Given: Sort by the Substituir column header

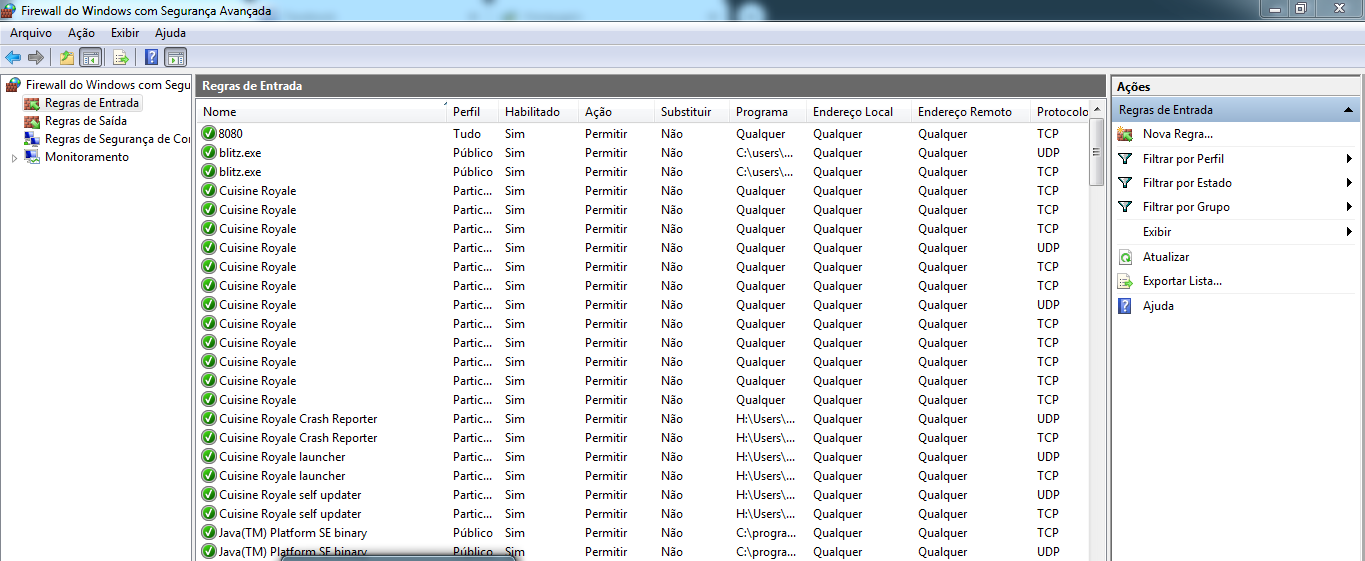Looking at the screenshot, I should (x=694, y=112).
